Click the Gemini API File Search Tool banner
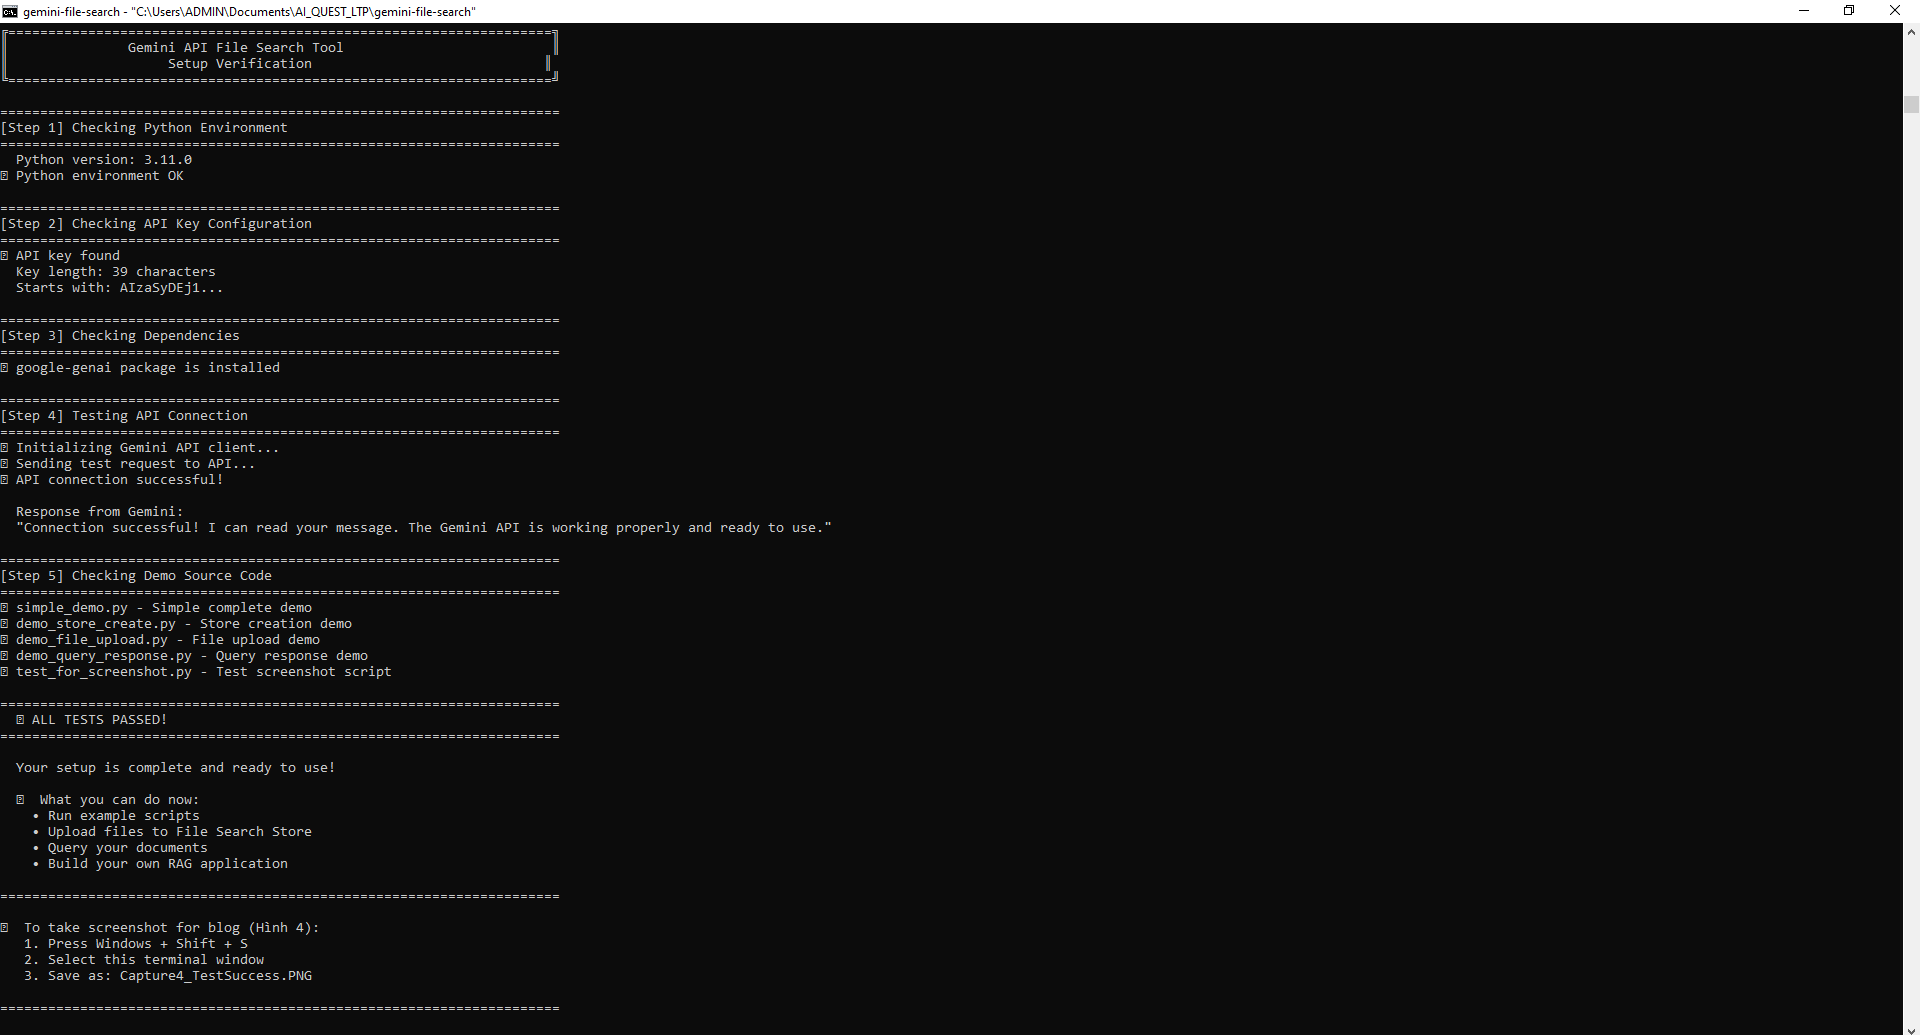1920x1035 pixels. point(235,47)
